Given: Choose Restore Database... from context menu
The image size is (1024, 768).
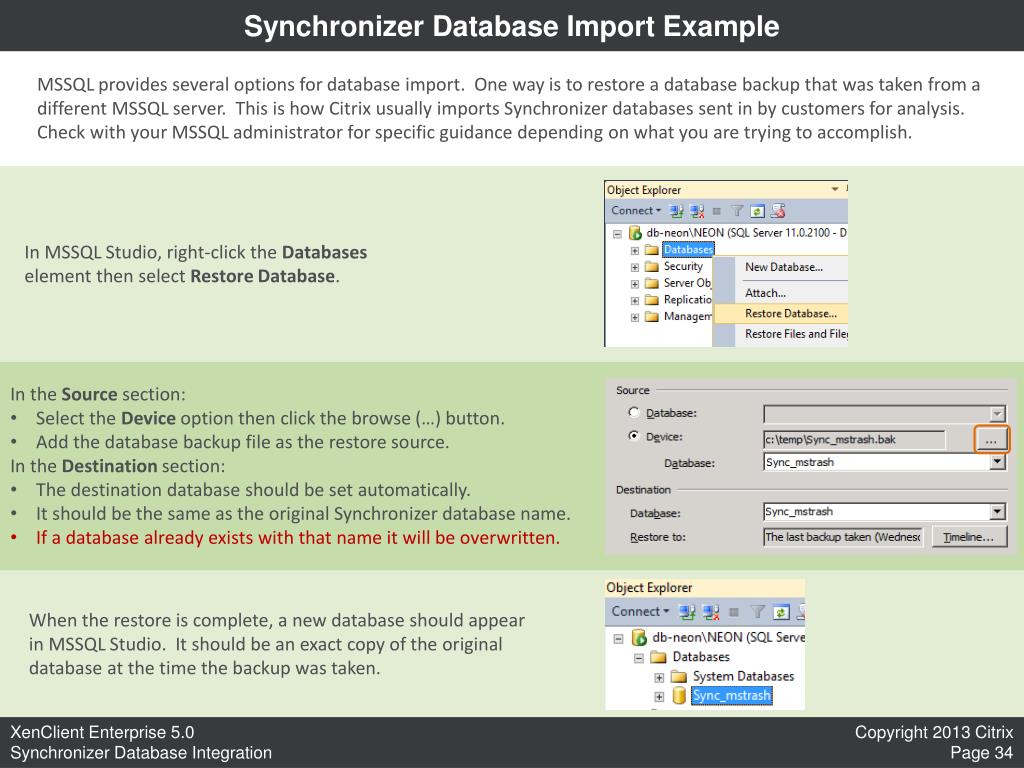Looking at the screenshot, I should [x=781, y=313].
